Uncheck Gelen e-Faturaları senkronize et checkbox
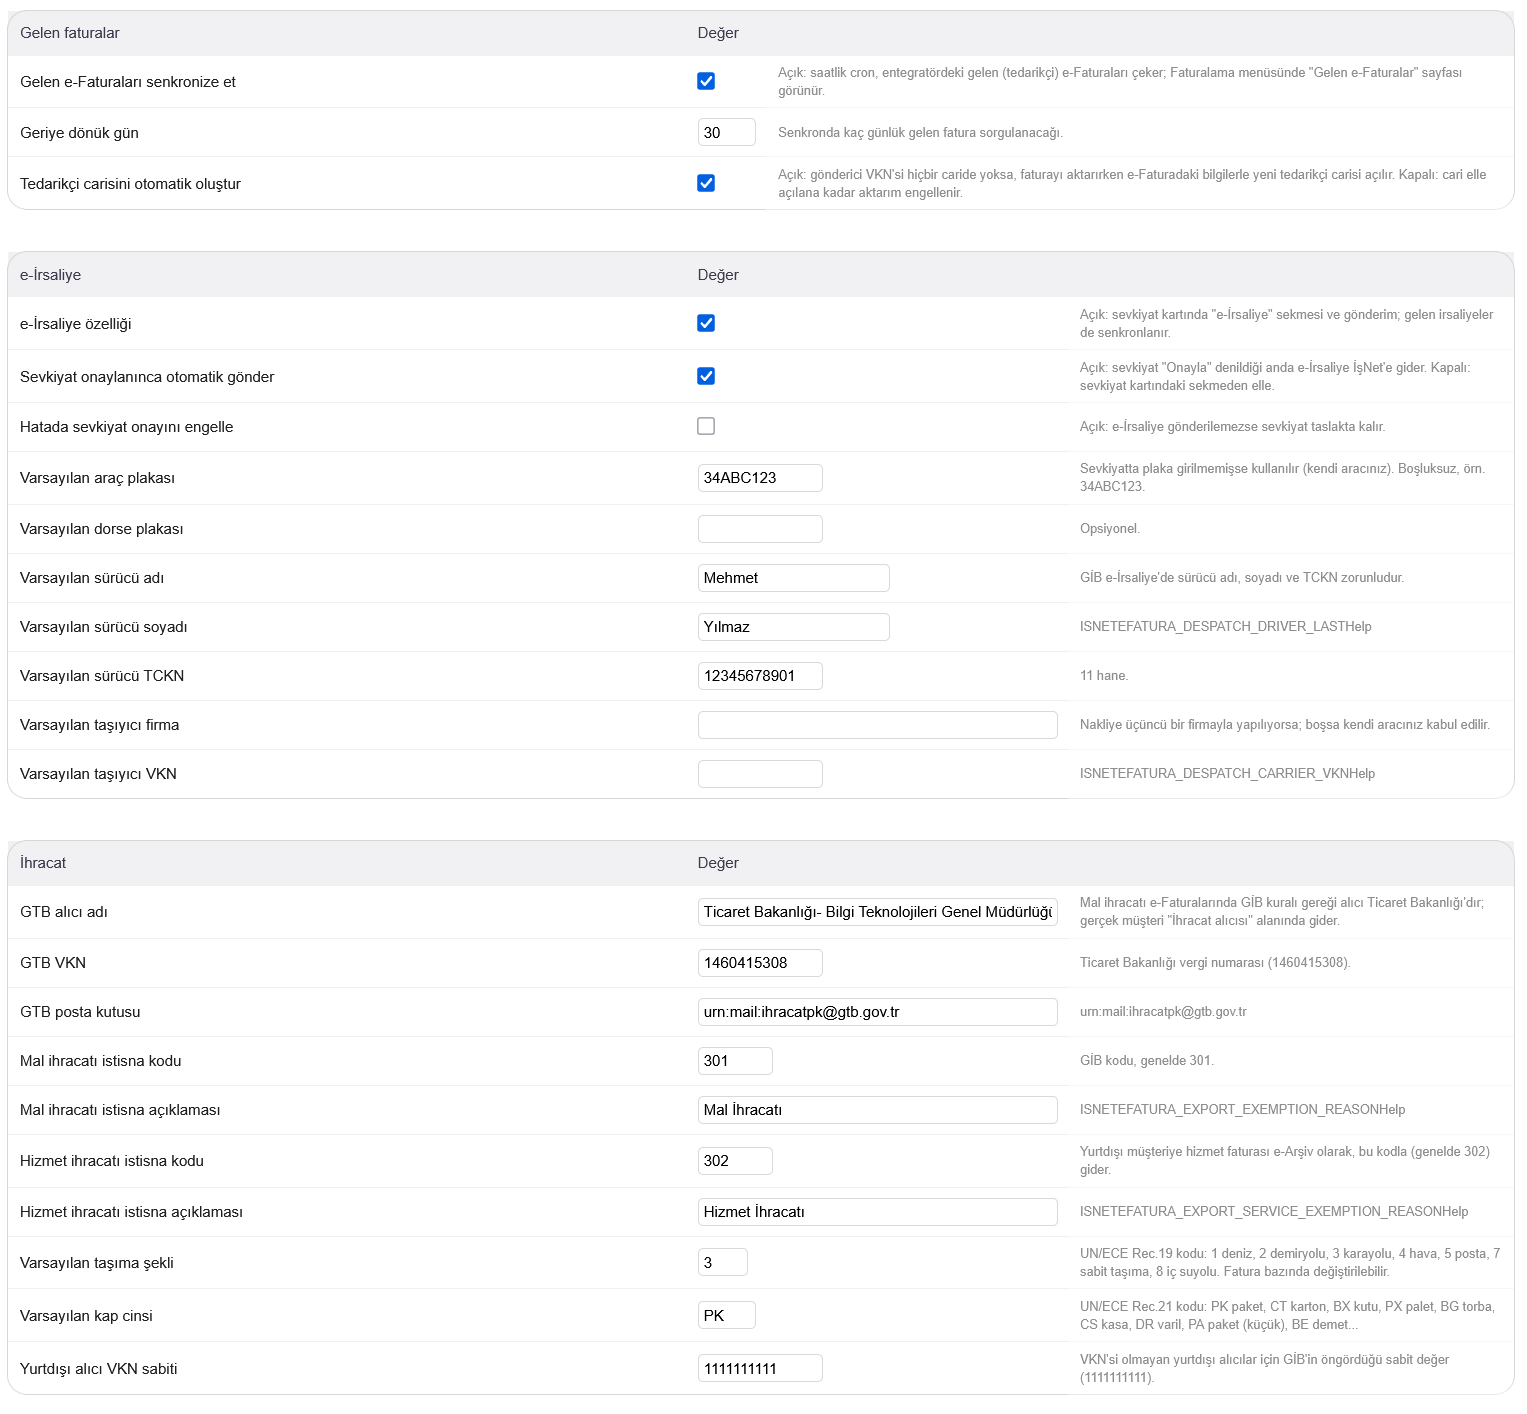This screenshot has width=1527, height=1414. 706,81
